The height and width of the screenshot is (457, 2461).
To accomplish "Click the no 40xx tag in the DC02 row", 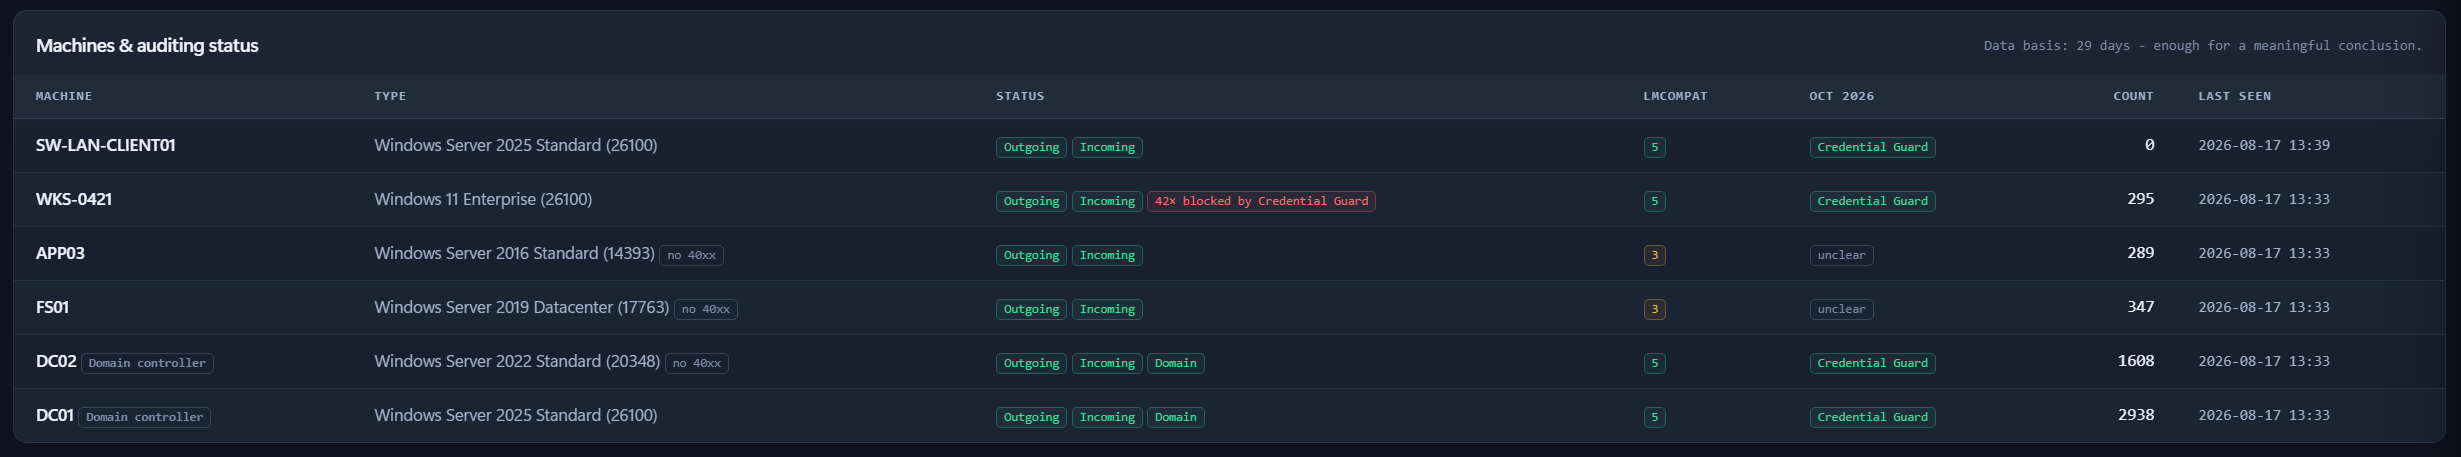I will click(x=697, y=363).
